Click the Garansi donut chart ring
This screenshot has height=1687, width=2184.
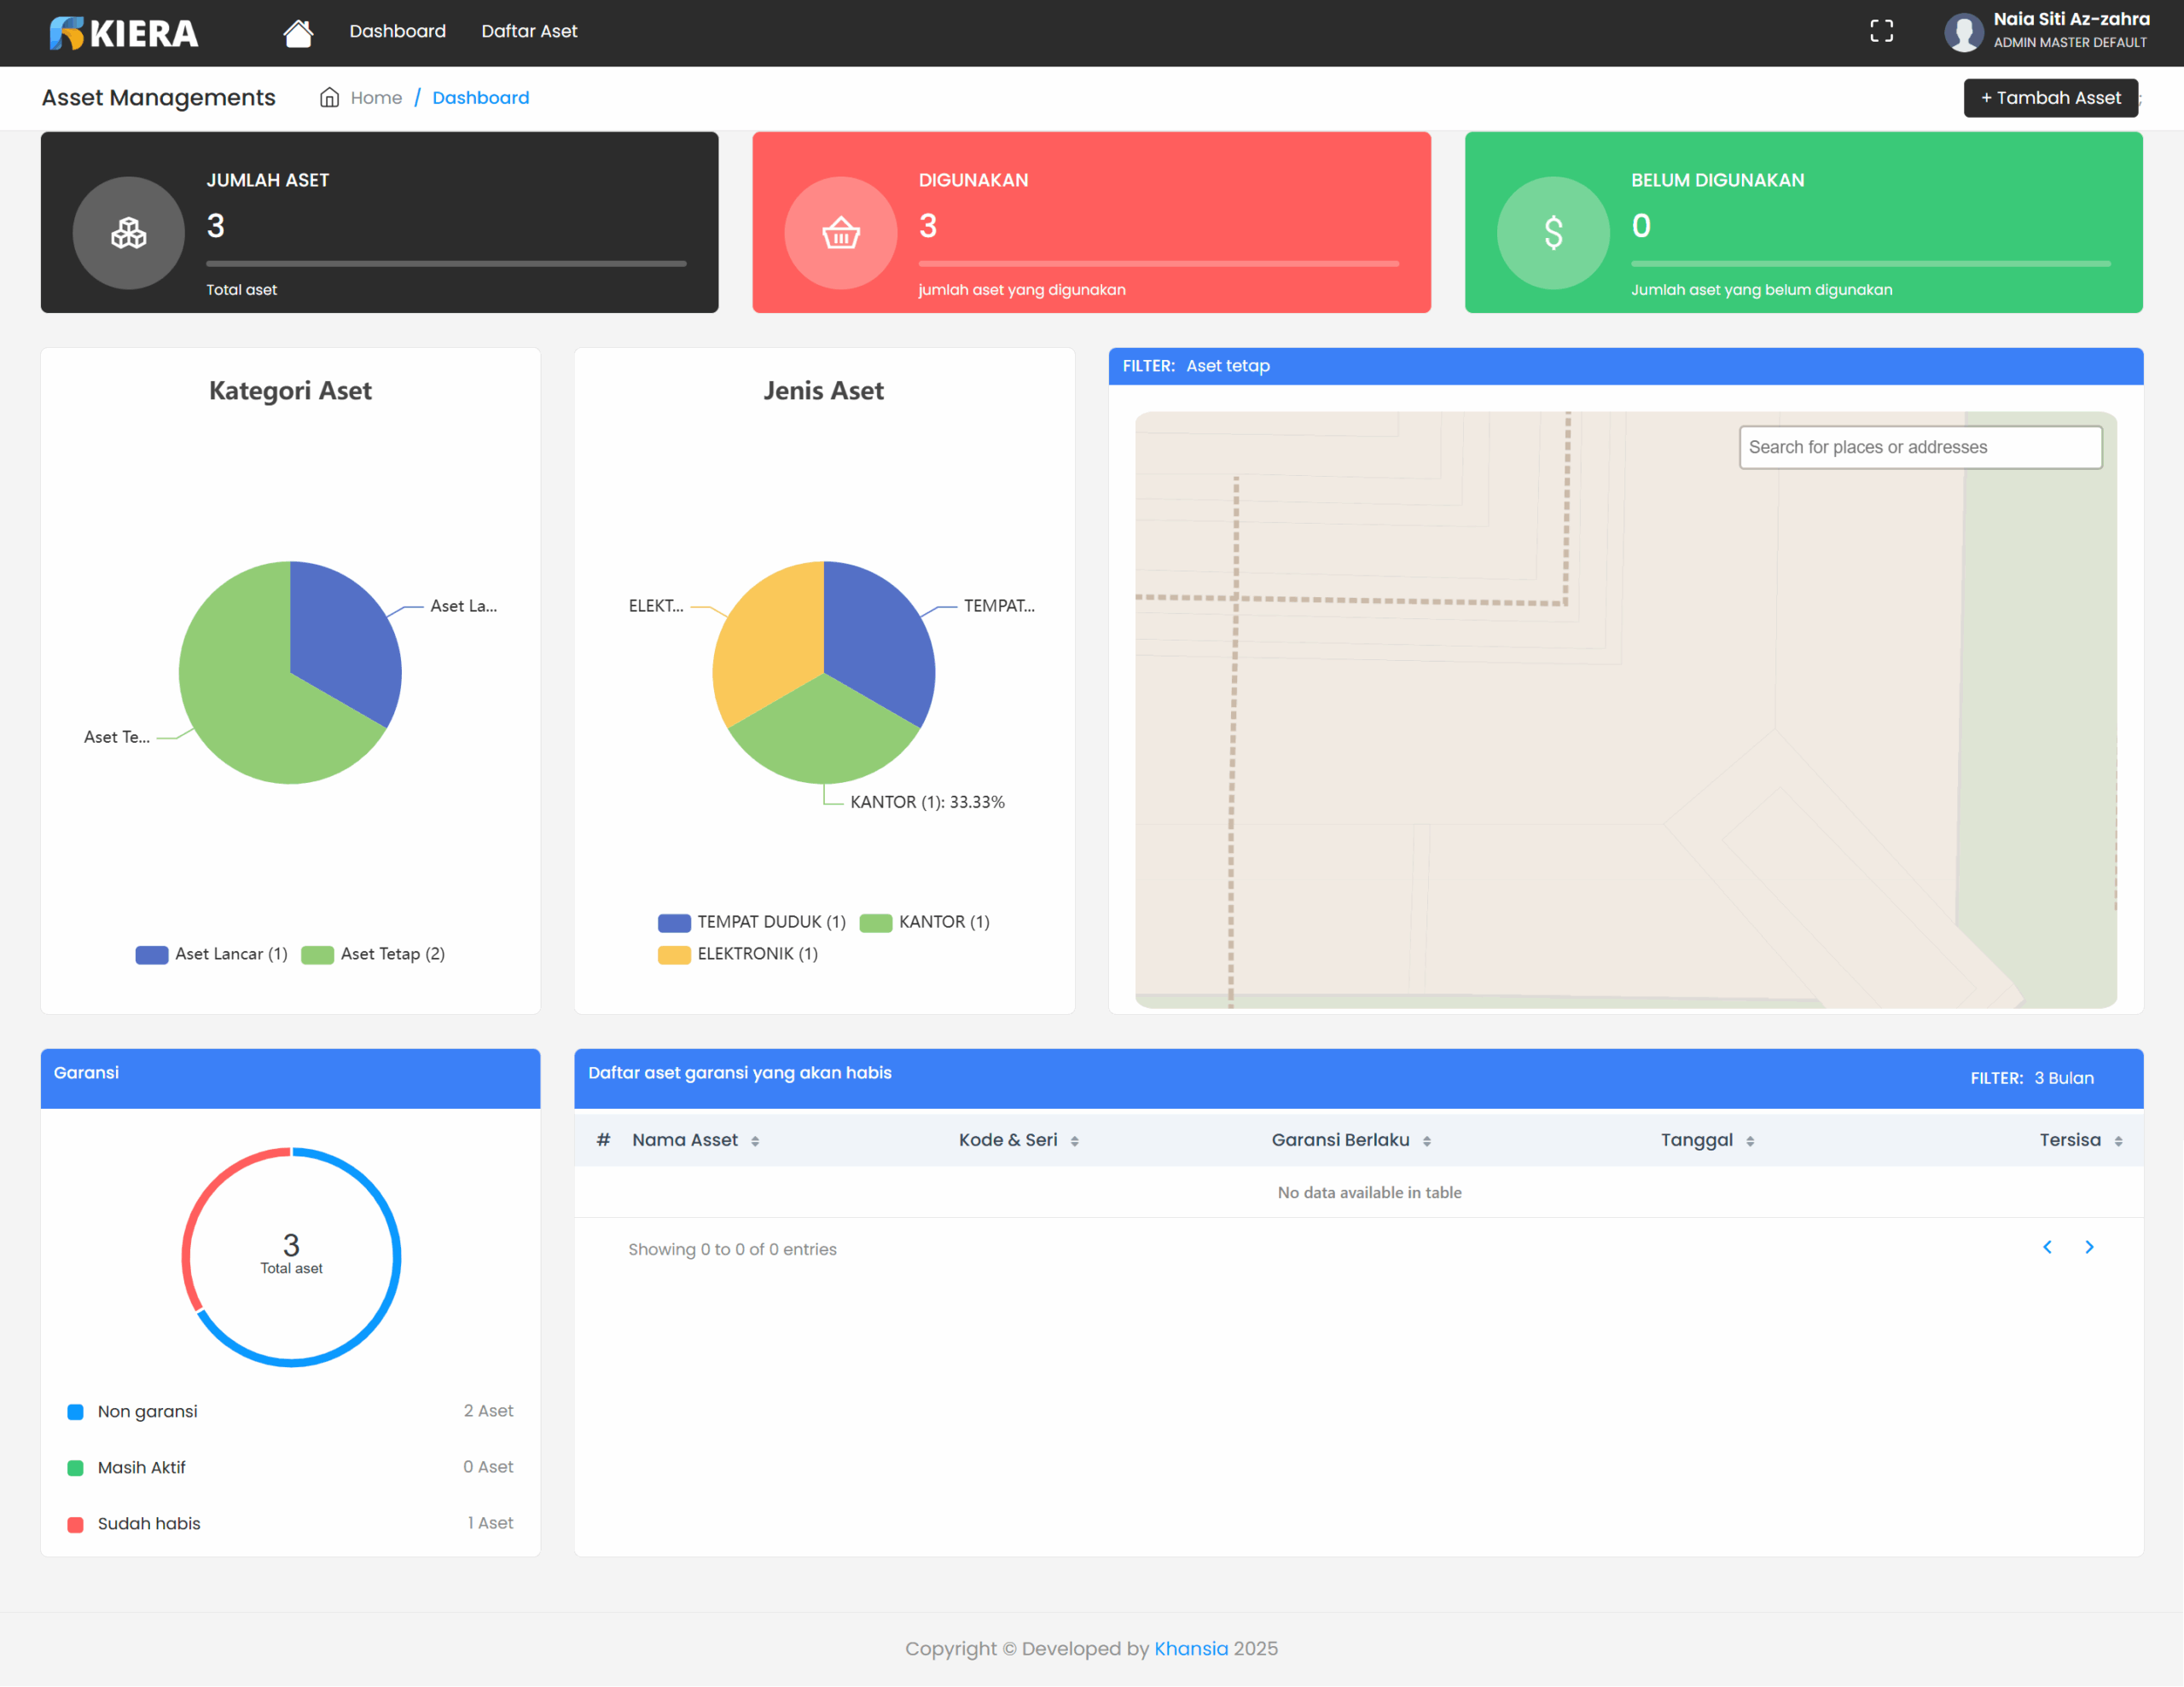pyautogui.click(x=398, y=1257)
